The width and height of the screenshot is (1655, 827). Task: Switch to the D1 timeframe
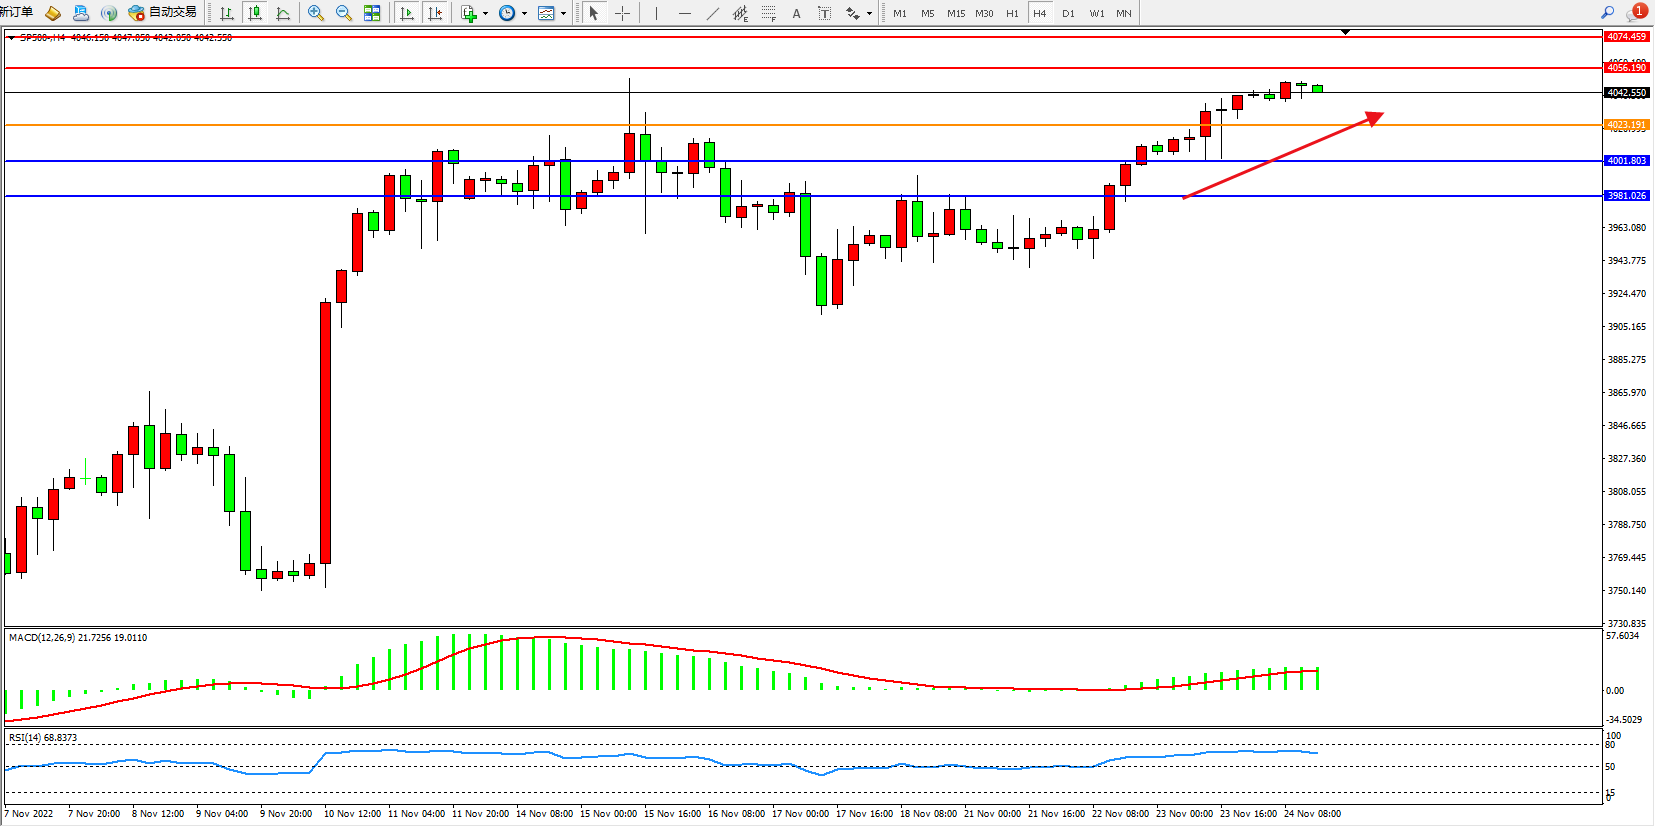pyautogui.click(x=1068, y=13)
